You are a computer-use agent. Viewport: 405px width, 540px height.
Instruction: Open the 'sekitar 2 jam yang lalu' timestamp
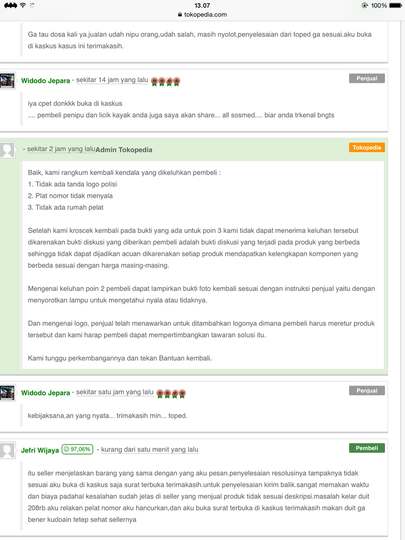[61, 149]
